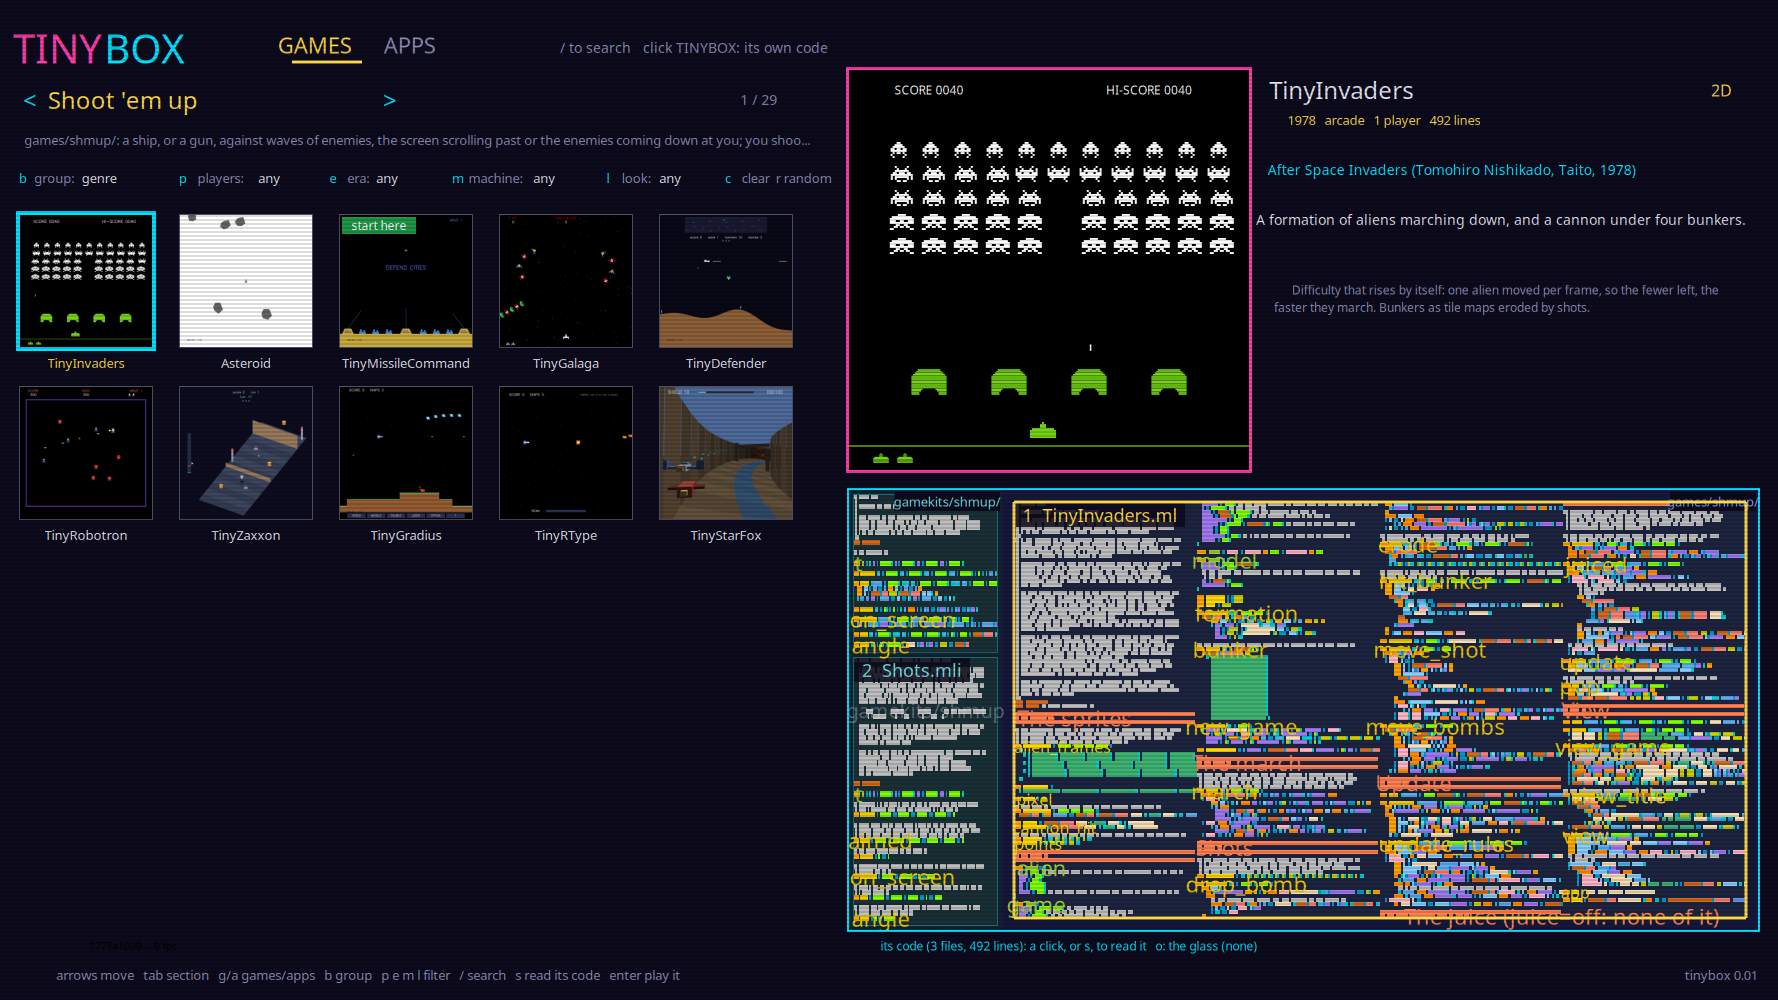1778x1000 pixels.
Task: Open the group filter set to genre
Action: point(68,179)
